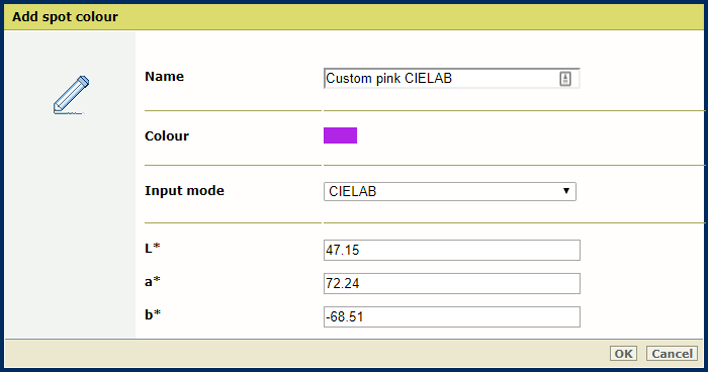Open the Input mode CIELAB combo box

(x=450, y=191)
